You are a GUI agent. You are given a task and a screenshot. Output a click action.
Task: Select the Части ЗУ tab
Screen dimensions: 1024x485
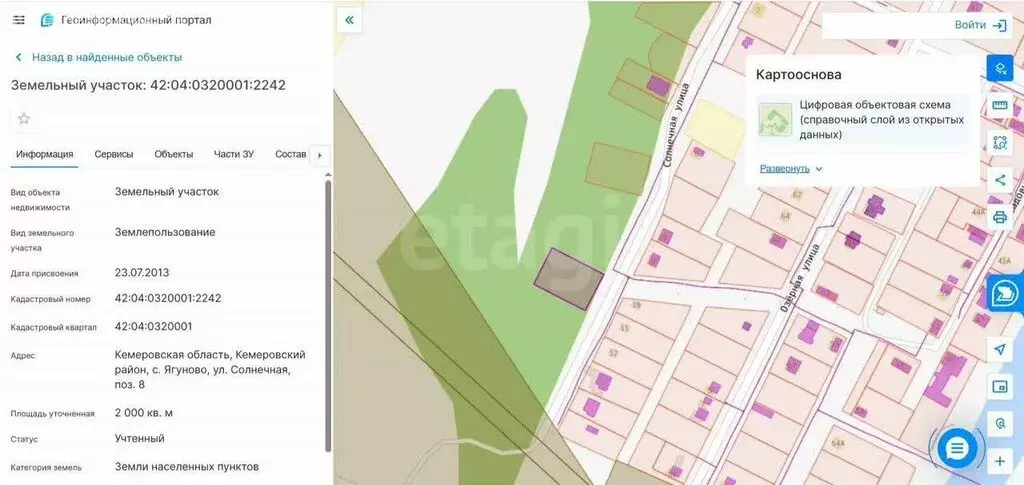click(234, 155)
